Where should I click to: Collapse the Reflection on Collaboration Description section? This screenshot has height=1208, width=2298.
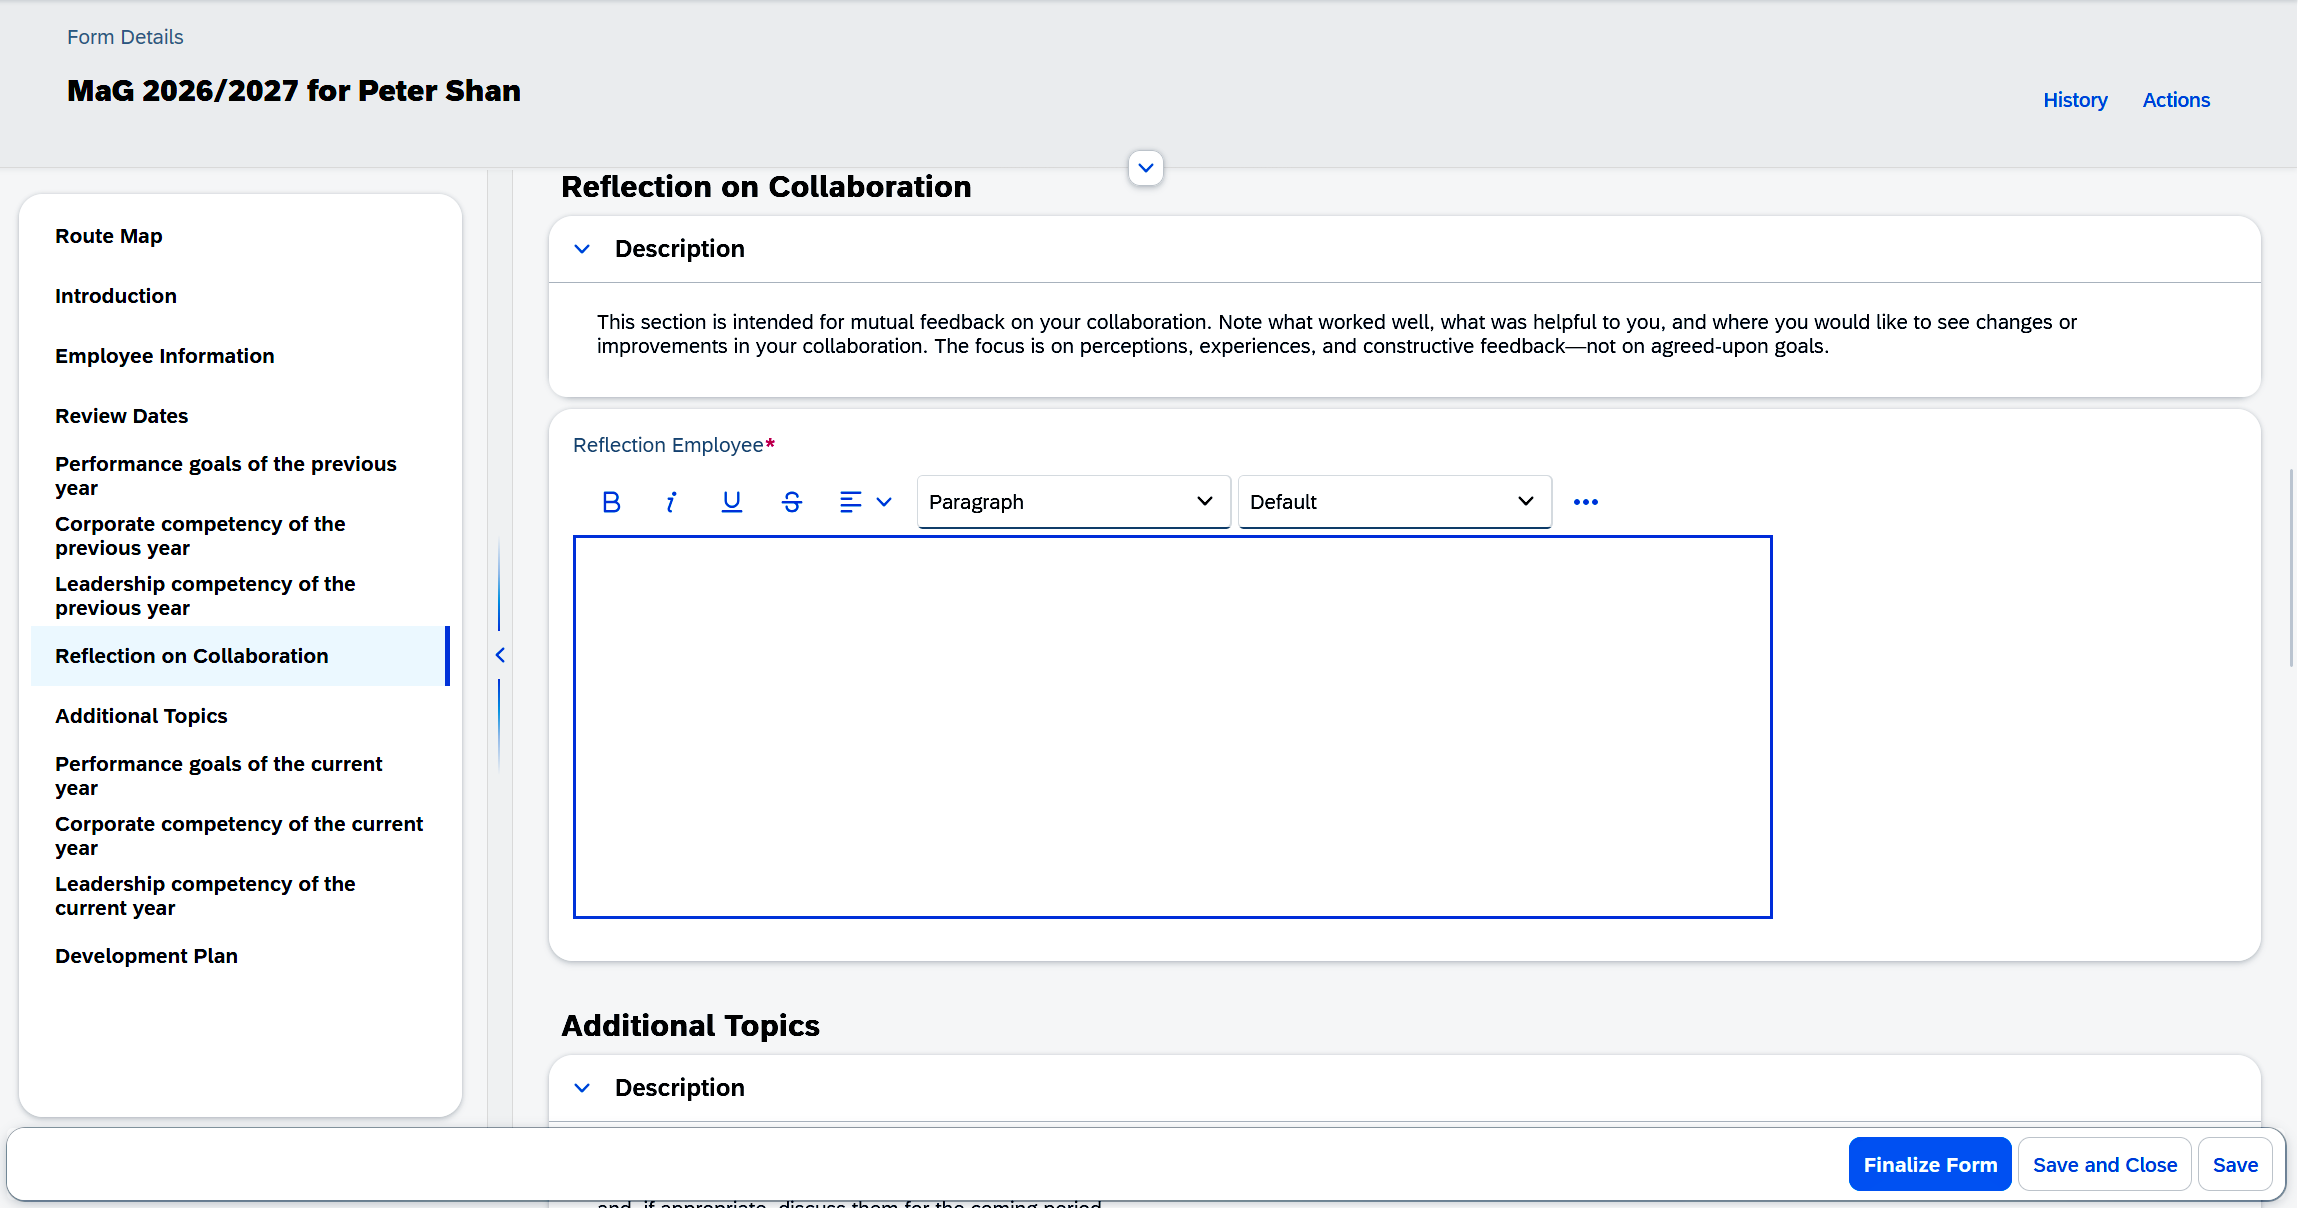pos(582,249)
